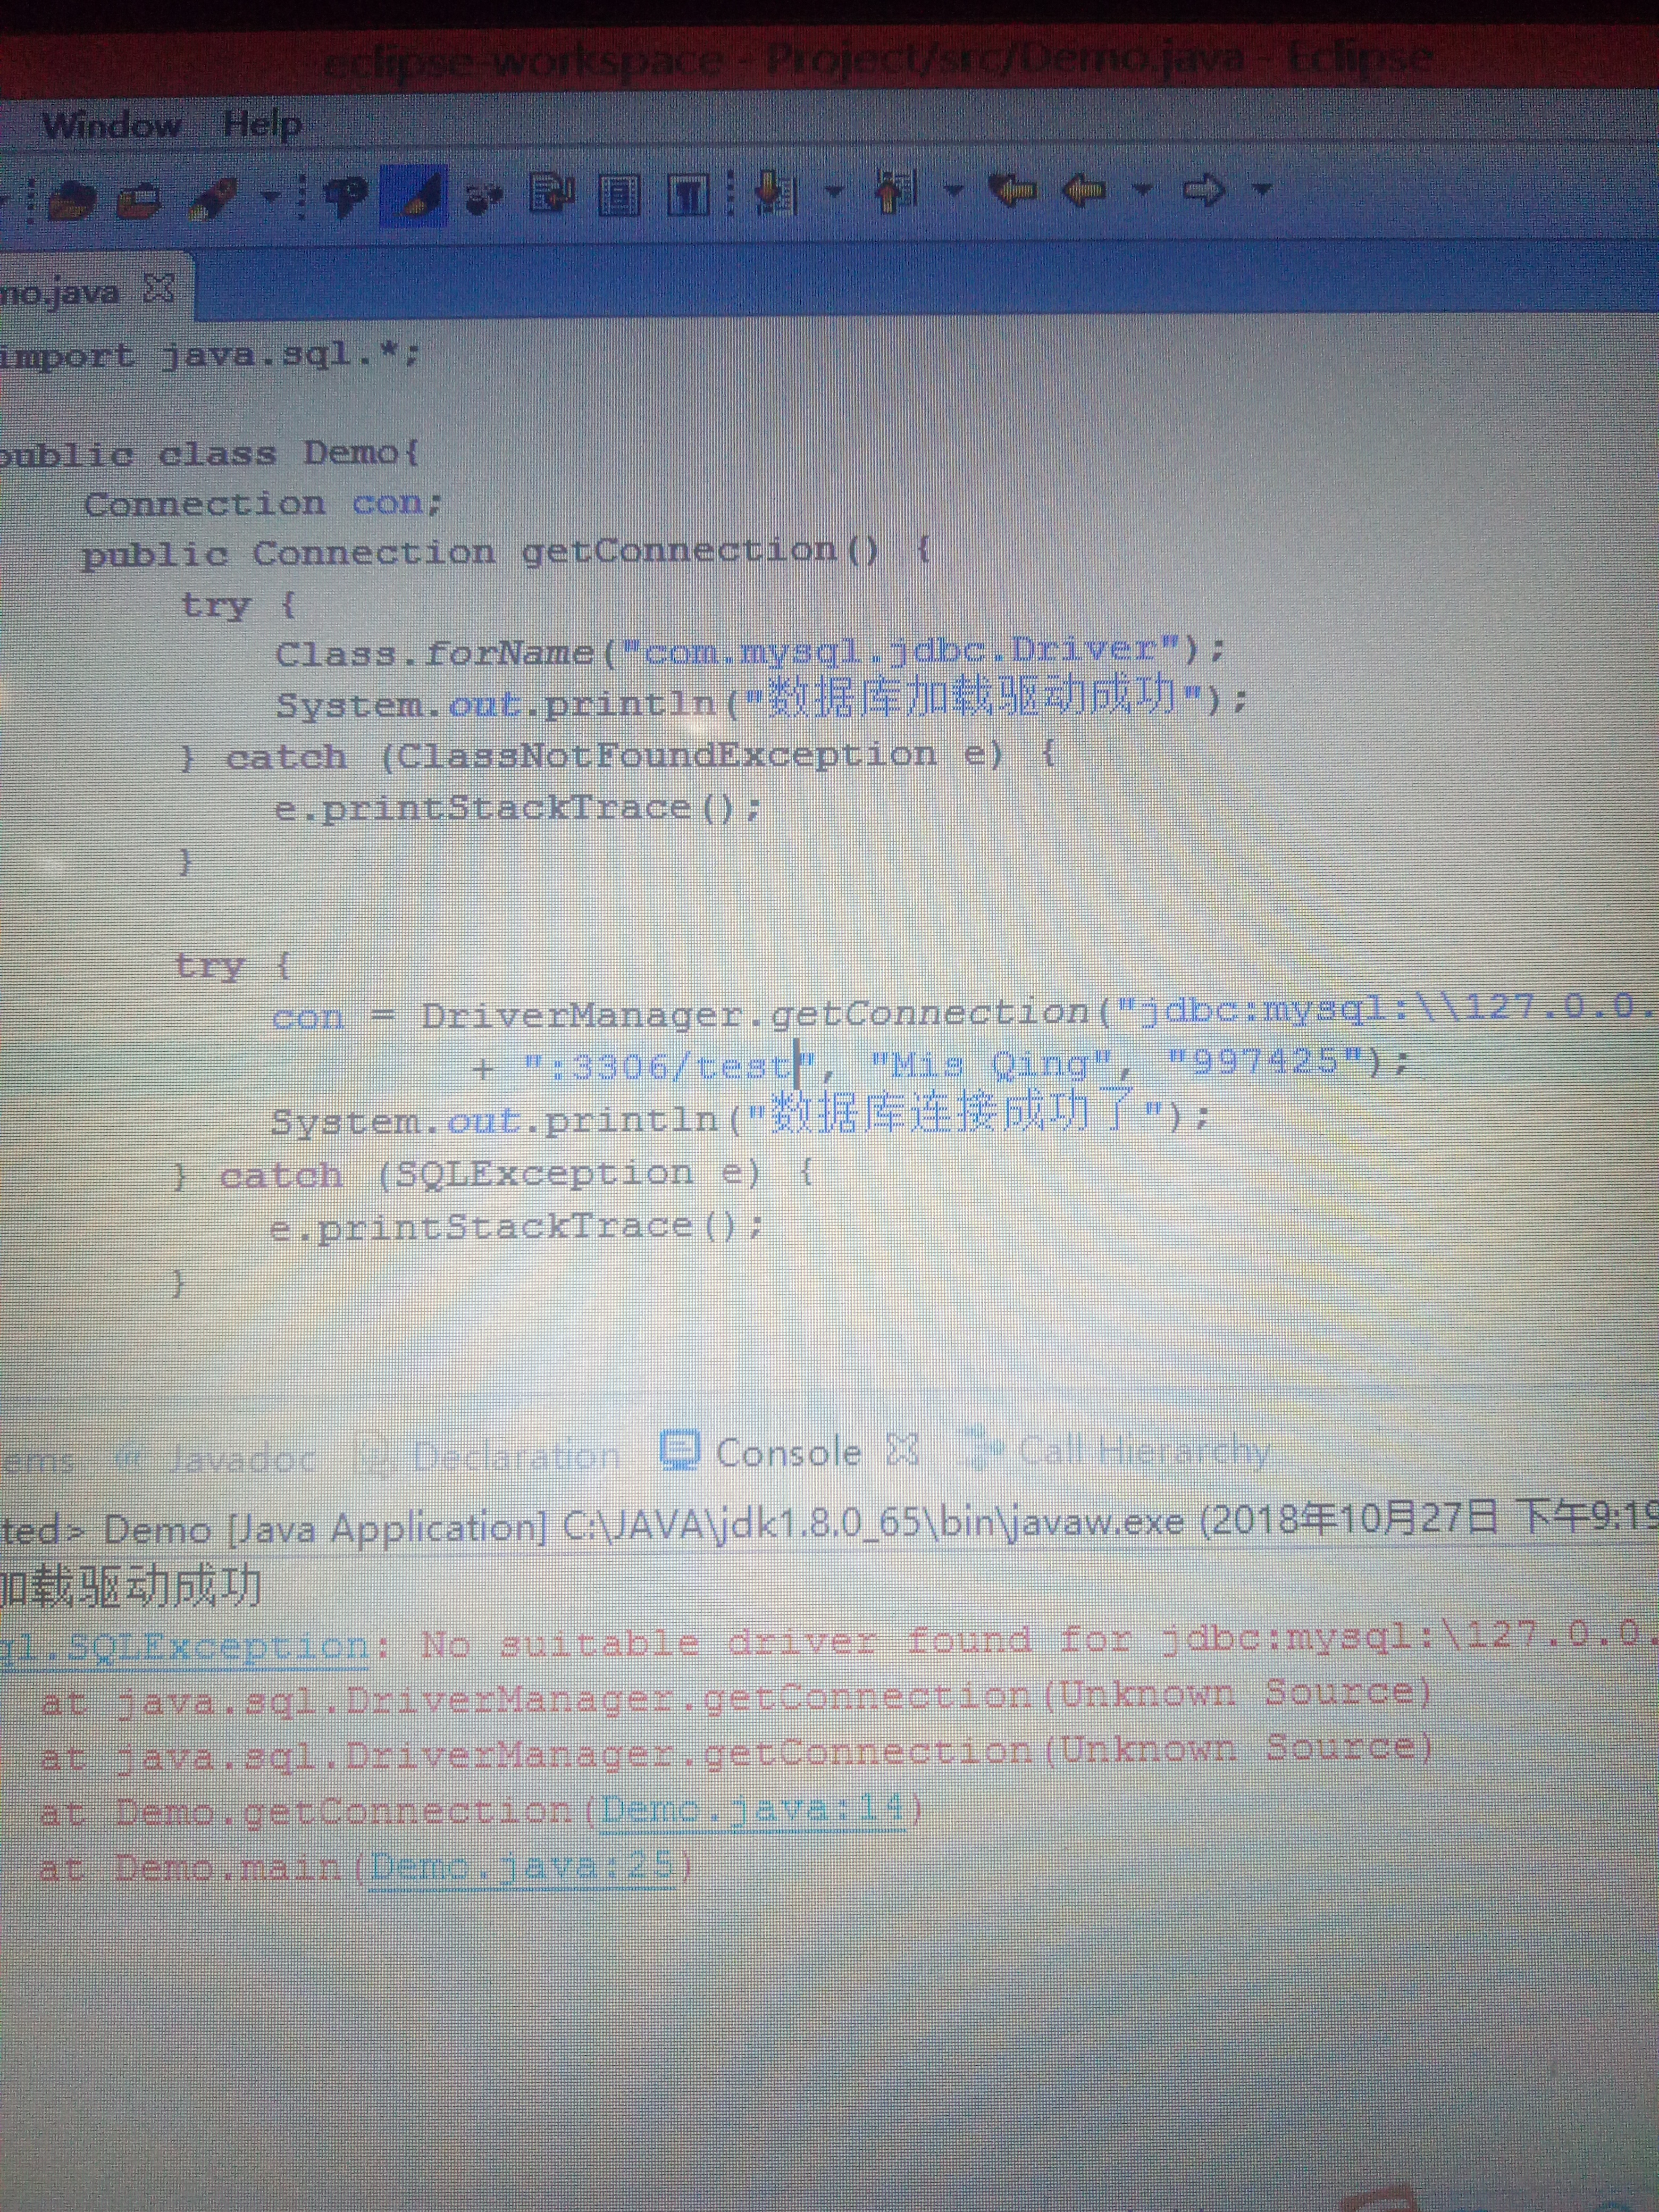Screen dimensions: 1659x2212
Task: Expand the Search icon dropdown arrow
Action: point(270,196)
